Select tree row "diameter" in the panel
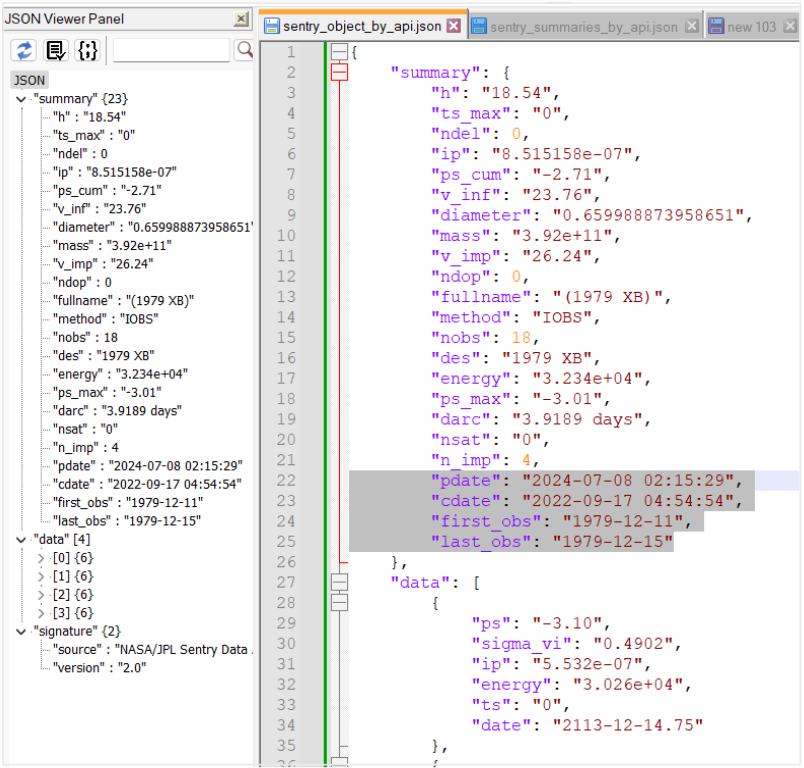The width and height of the screenshot is (804, 768). [153, 227]
